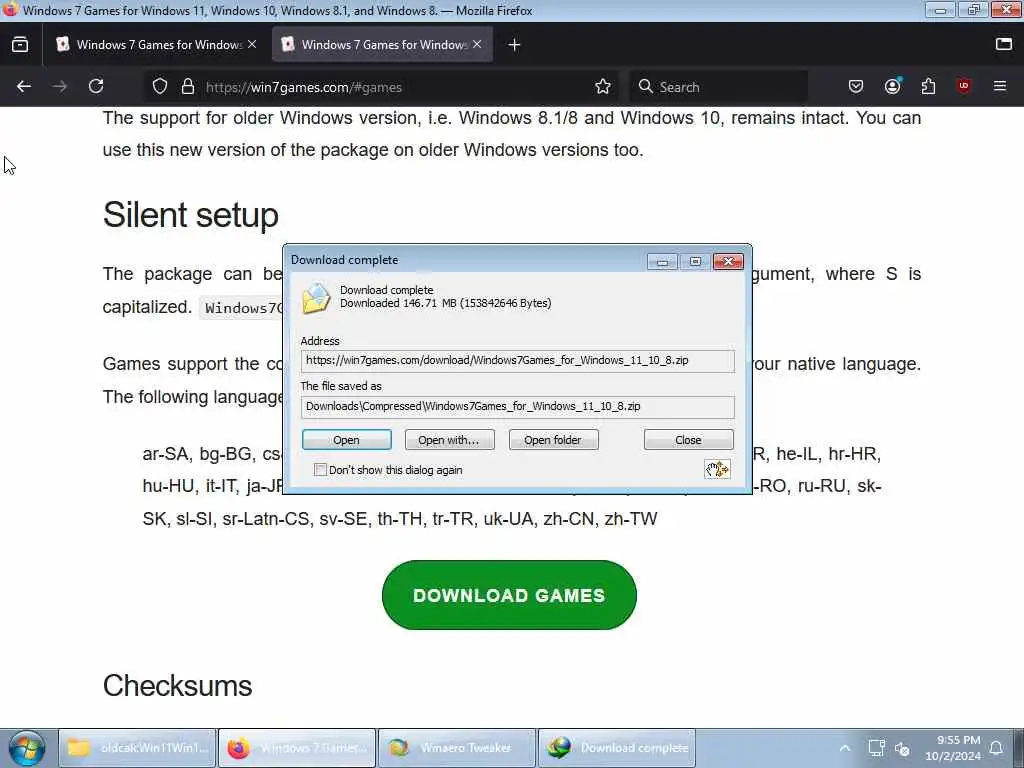The image size is (1024, 768).
Task: Click the volume tray icon
Action: pos(903,748)
